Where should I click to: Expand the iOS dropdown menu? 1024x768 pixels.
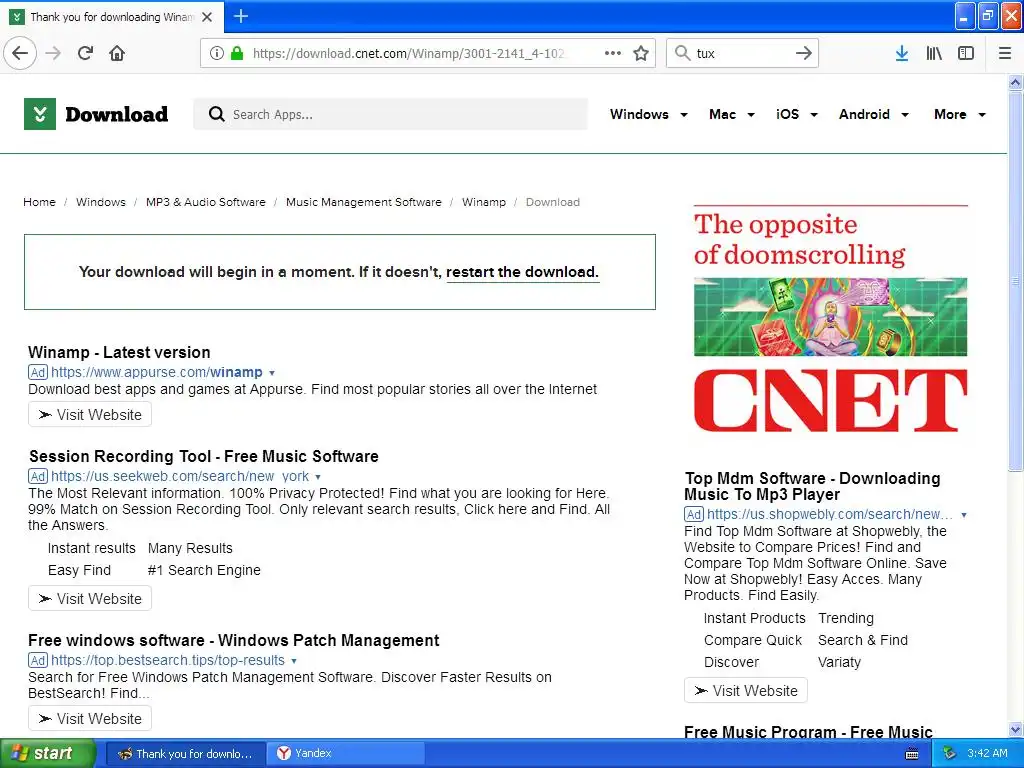(796, 114)
